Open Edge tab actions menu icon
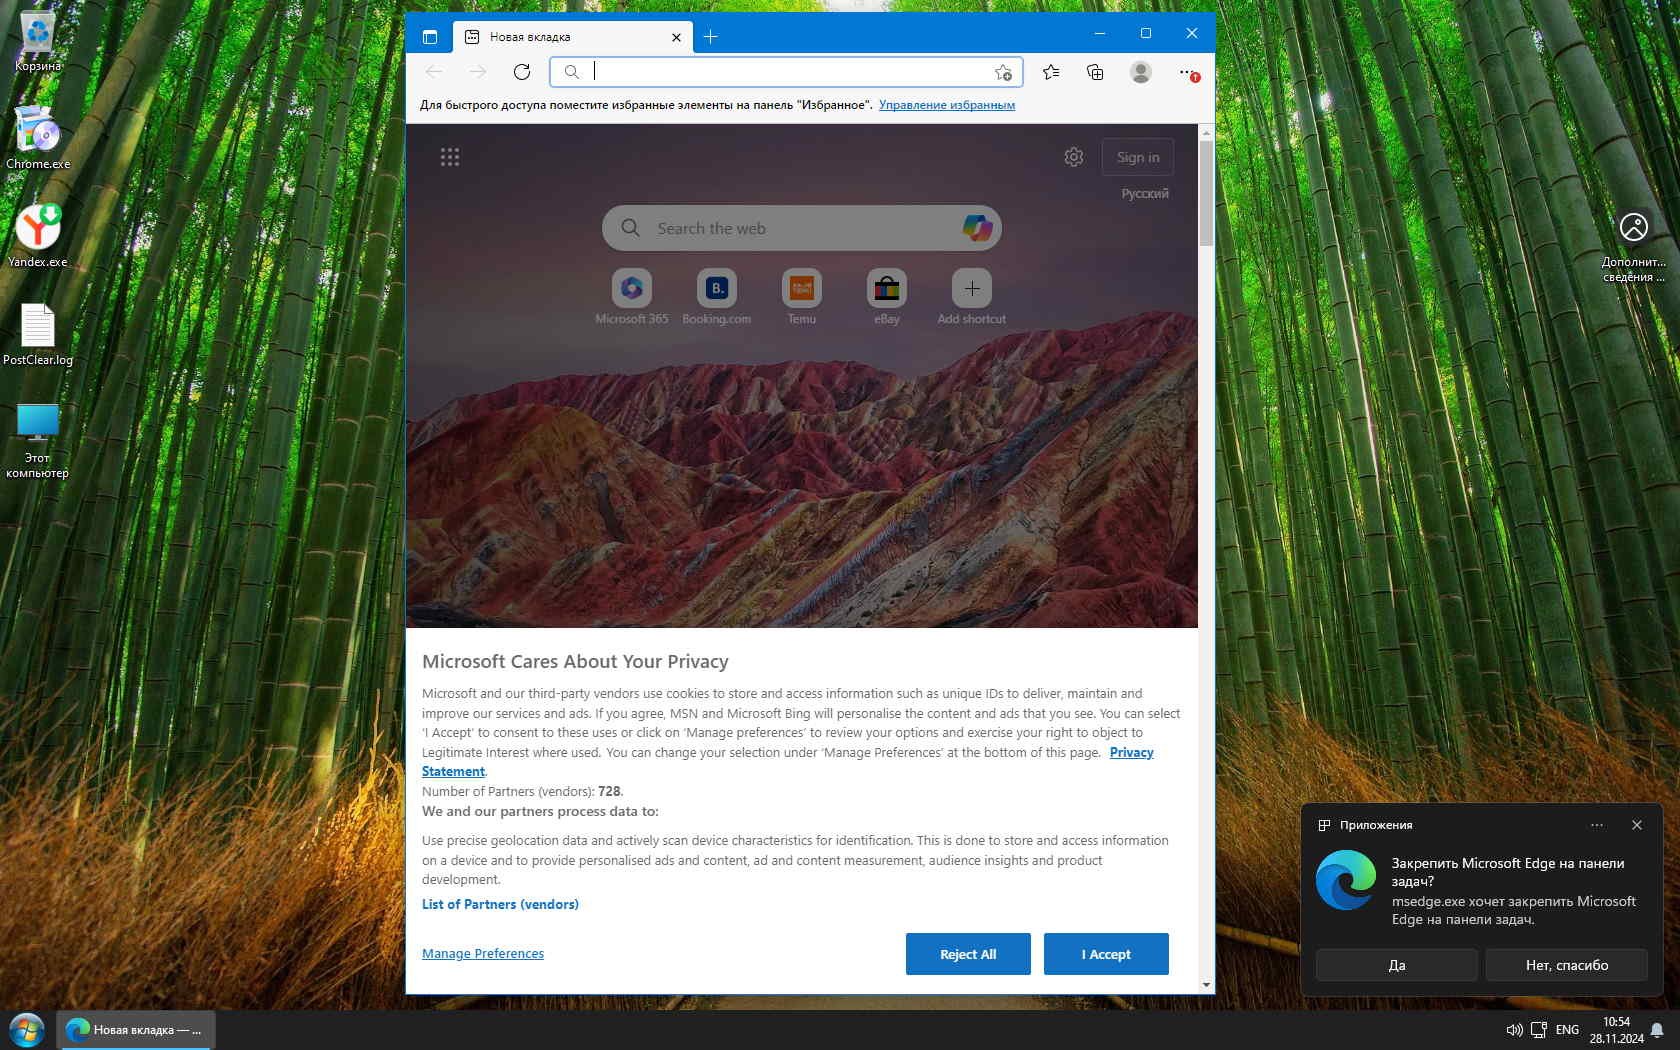1680x1050 pixels. 430,37
